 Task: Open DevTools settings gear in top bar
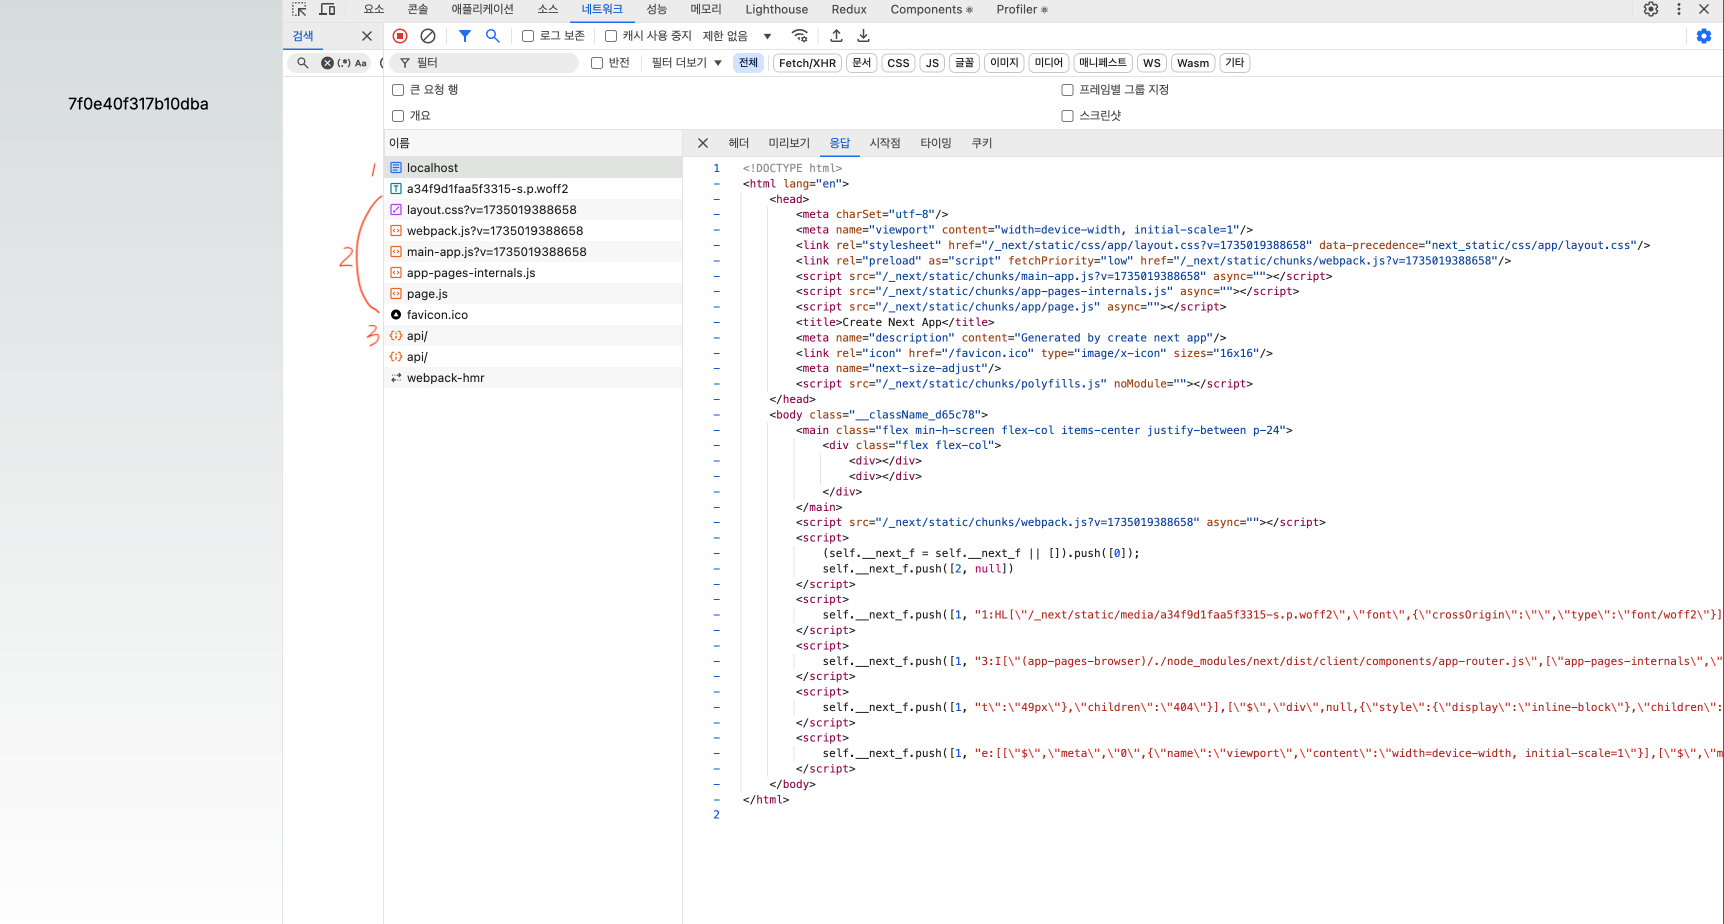[x=1651, y=9]
